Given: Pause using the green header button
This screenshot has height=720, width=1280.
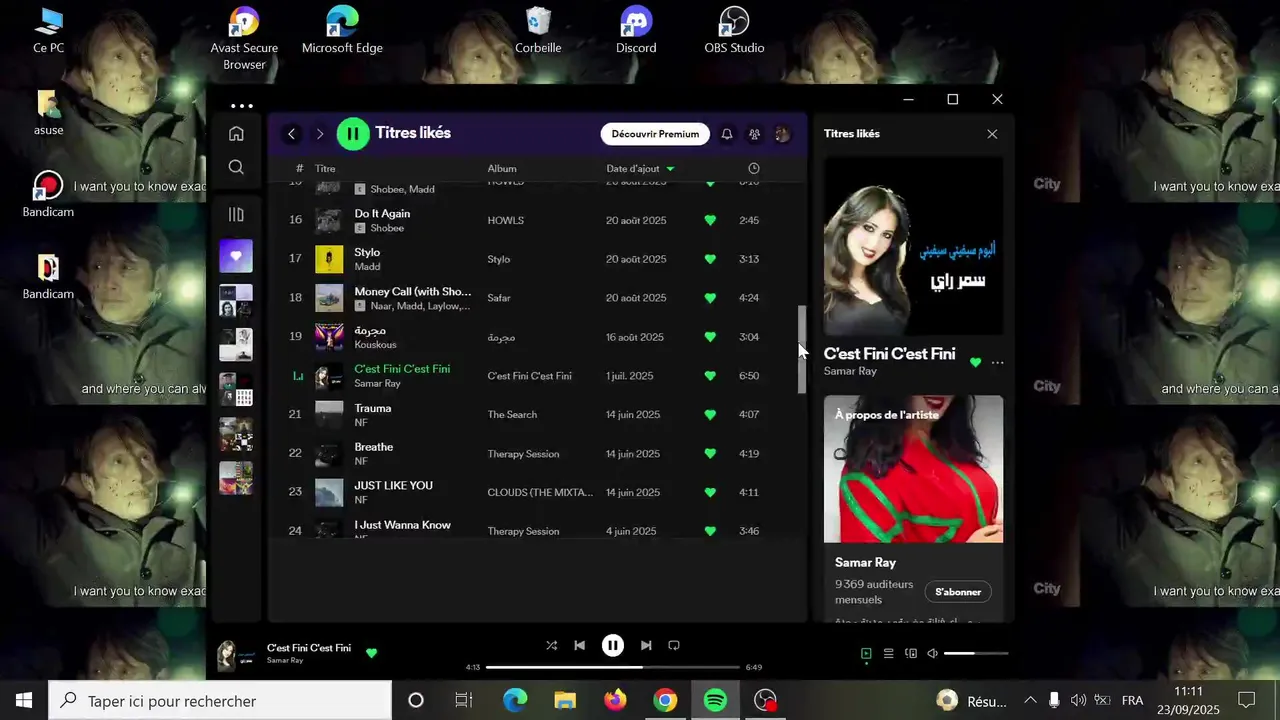Looking at the screenshot, I should [353, 133].
